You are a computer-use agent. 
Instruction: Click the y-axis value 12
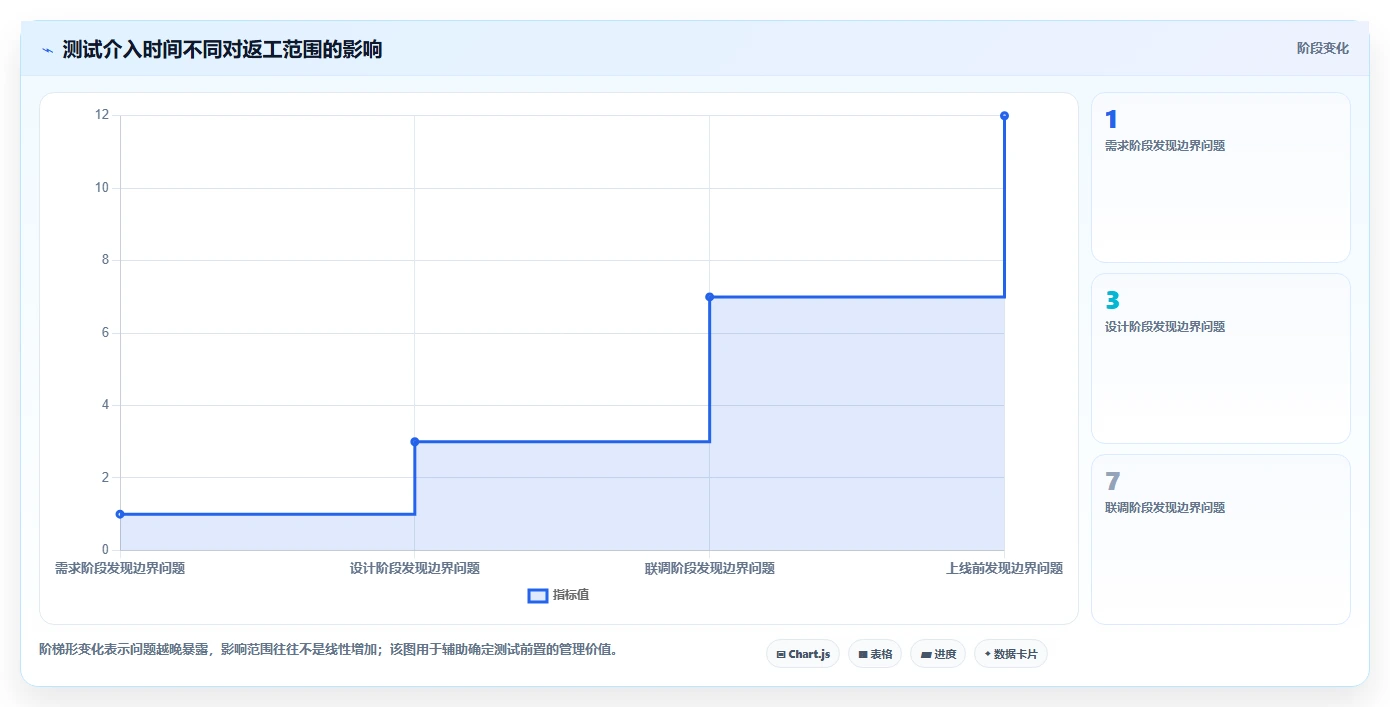click(x=102, y=115)
